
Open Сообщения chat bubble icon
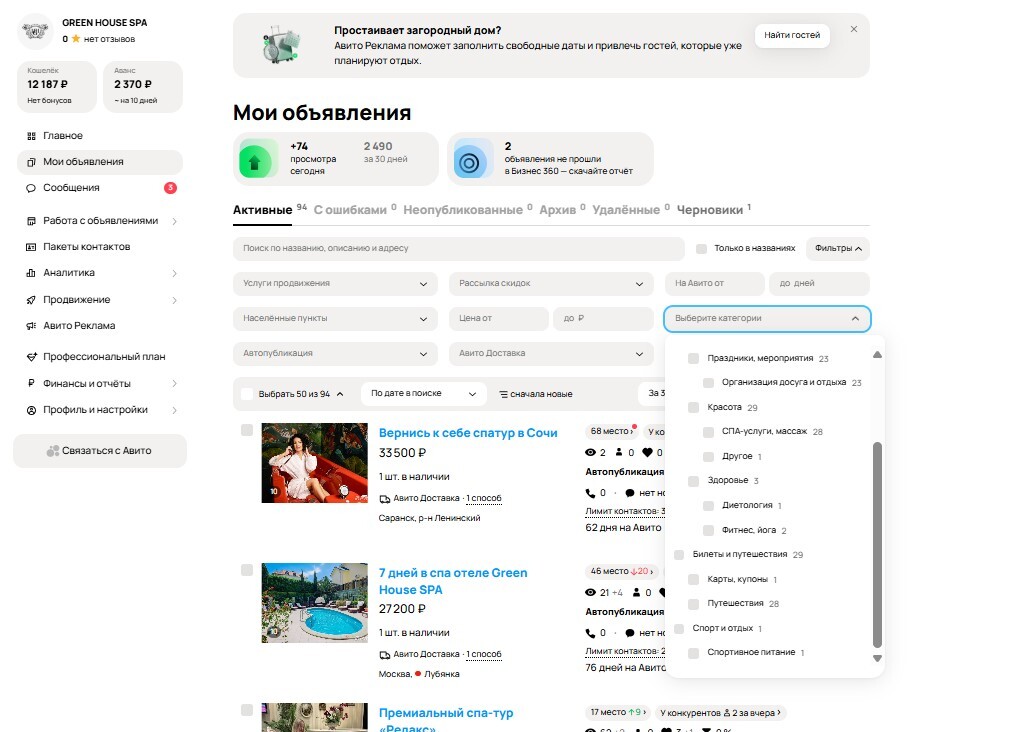click(31, 188)
